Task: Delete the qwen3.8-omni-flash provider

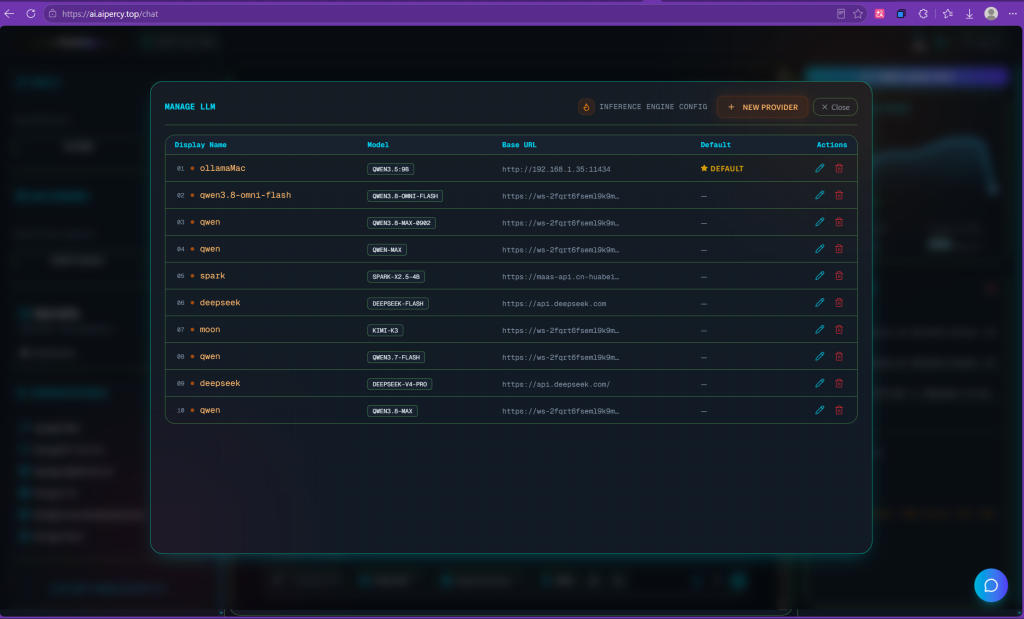Action: (x=839, y=195)
